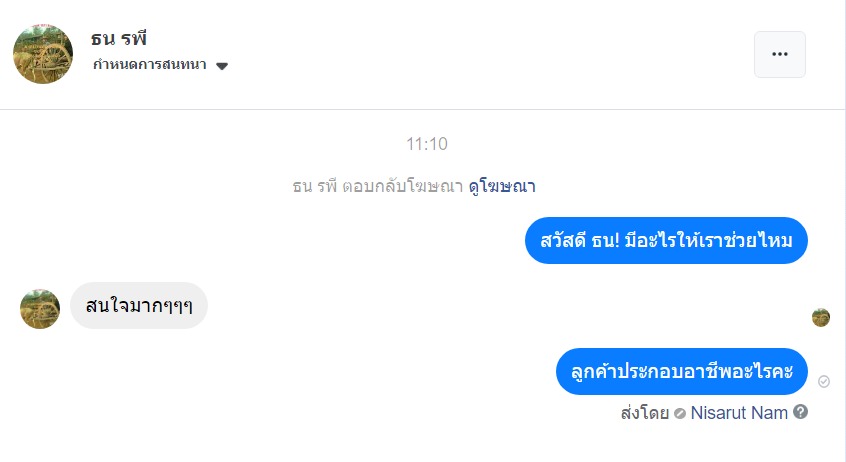Click the customer avatar beside สนใจมากๆๆๆ

(x=40, y=309)
